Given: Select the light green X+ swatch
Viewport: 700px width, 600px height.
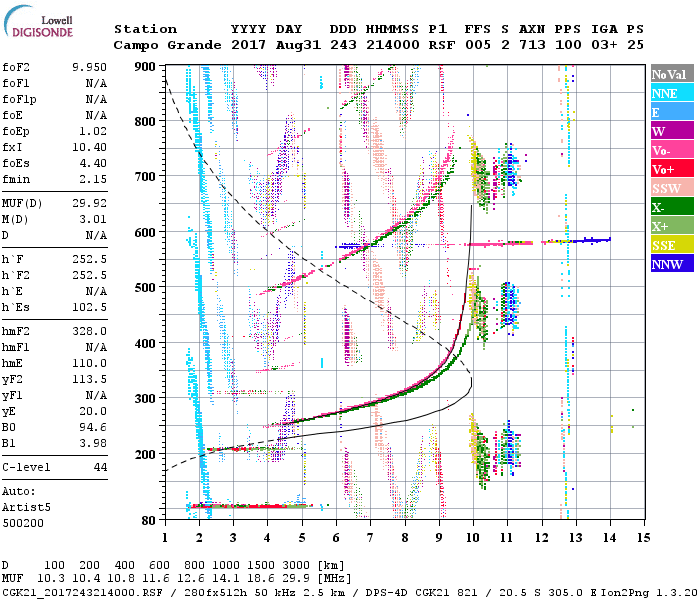Looking at the screenshot, I should point(668,227).
